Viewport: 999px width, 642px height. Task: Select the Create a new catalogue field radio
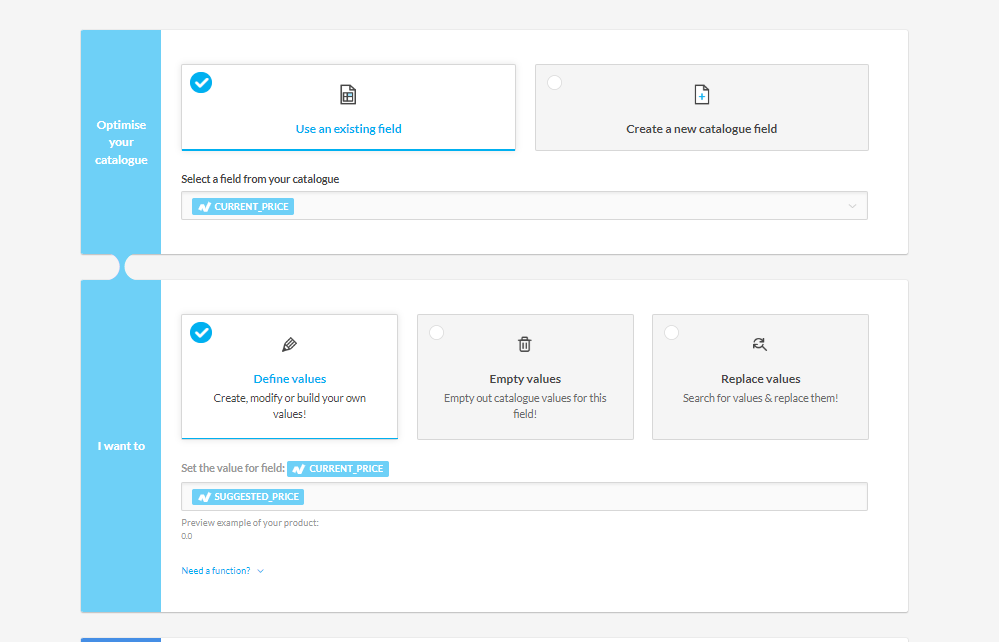coord(554,83)
